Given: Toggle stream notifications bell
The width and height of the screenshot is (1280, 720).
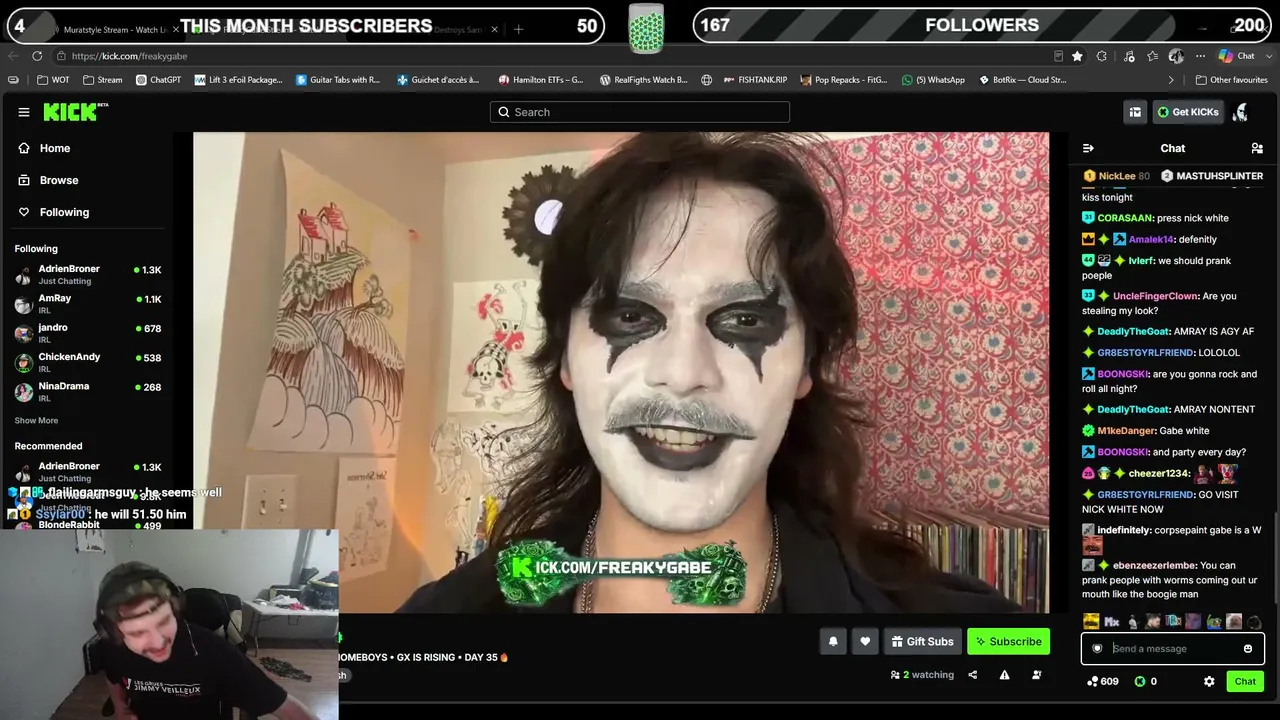Looking at the screenshot, I should [833, 641].
